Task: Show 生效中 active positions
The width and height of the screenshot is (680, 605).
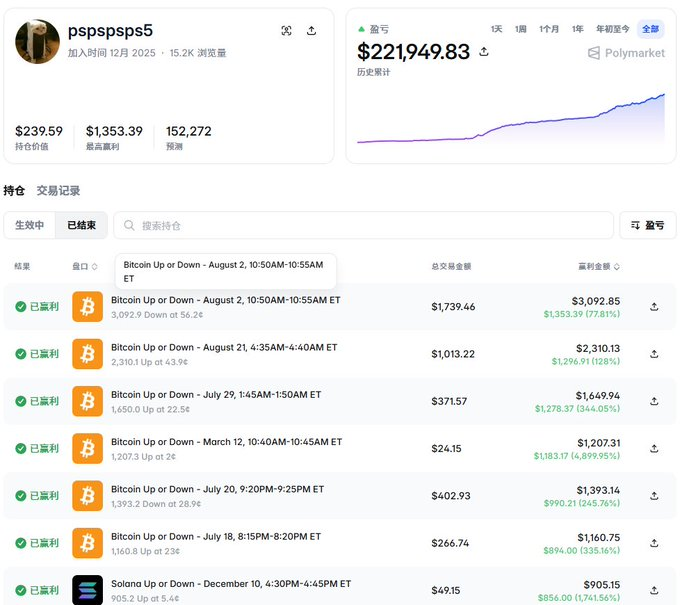Action: (29, 225)
